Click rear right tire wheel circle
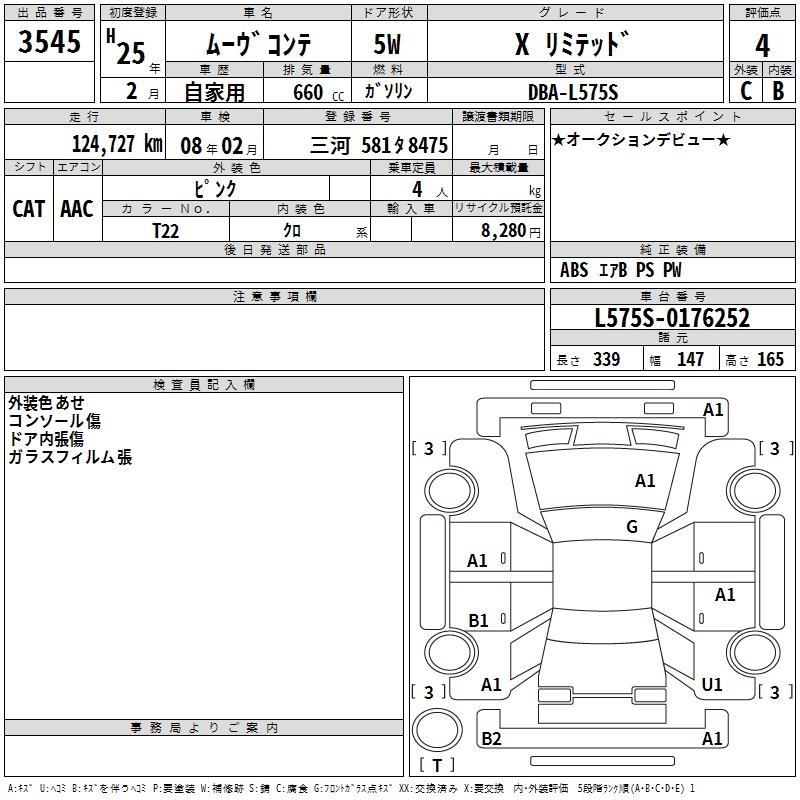 754,653
